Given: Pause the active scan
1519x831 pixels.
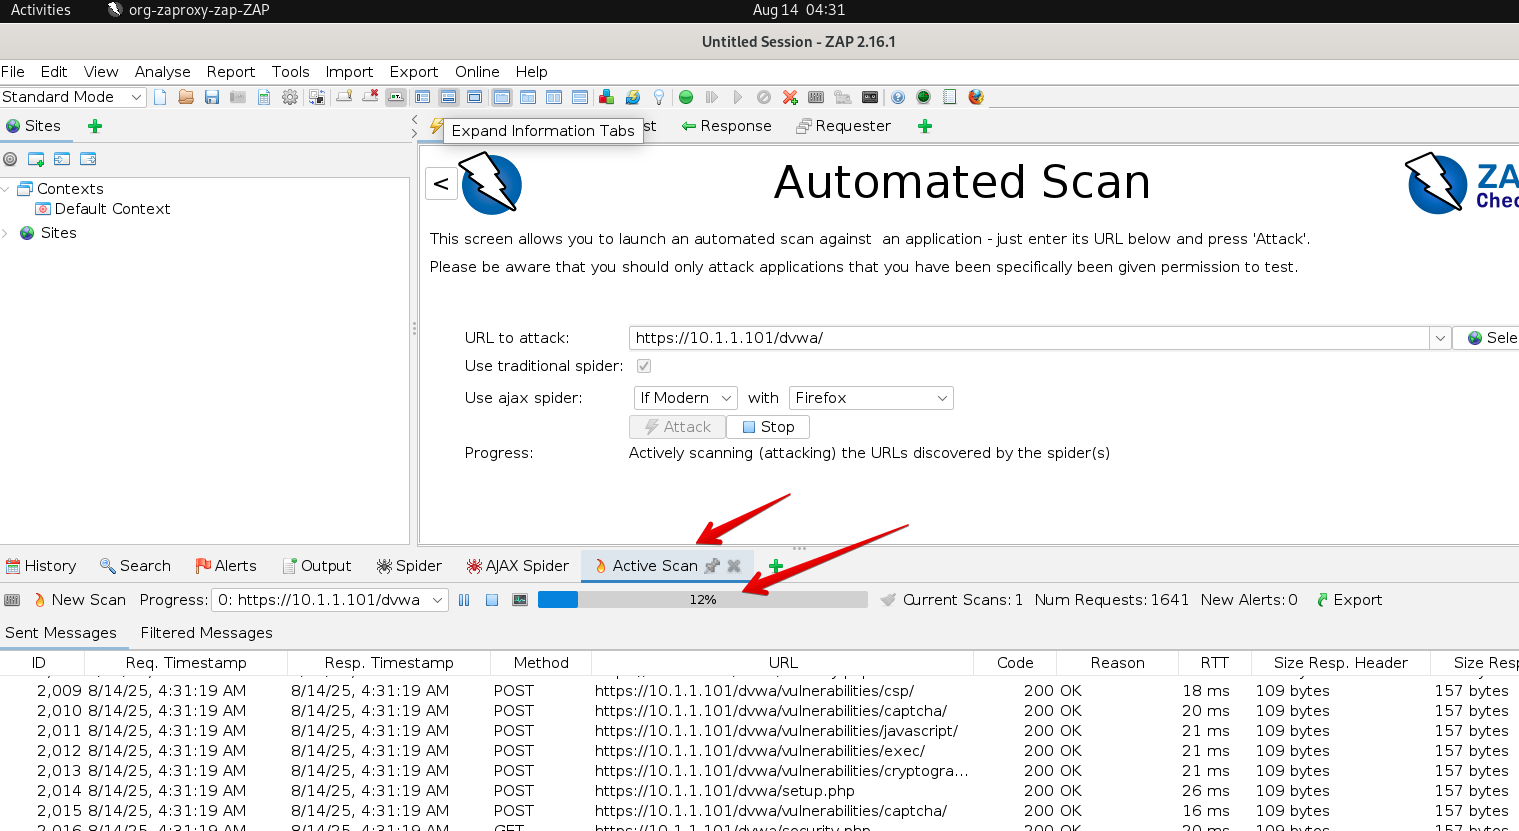Looking at the screenshot, I should coord(464,600).
